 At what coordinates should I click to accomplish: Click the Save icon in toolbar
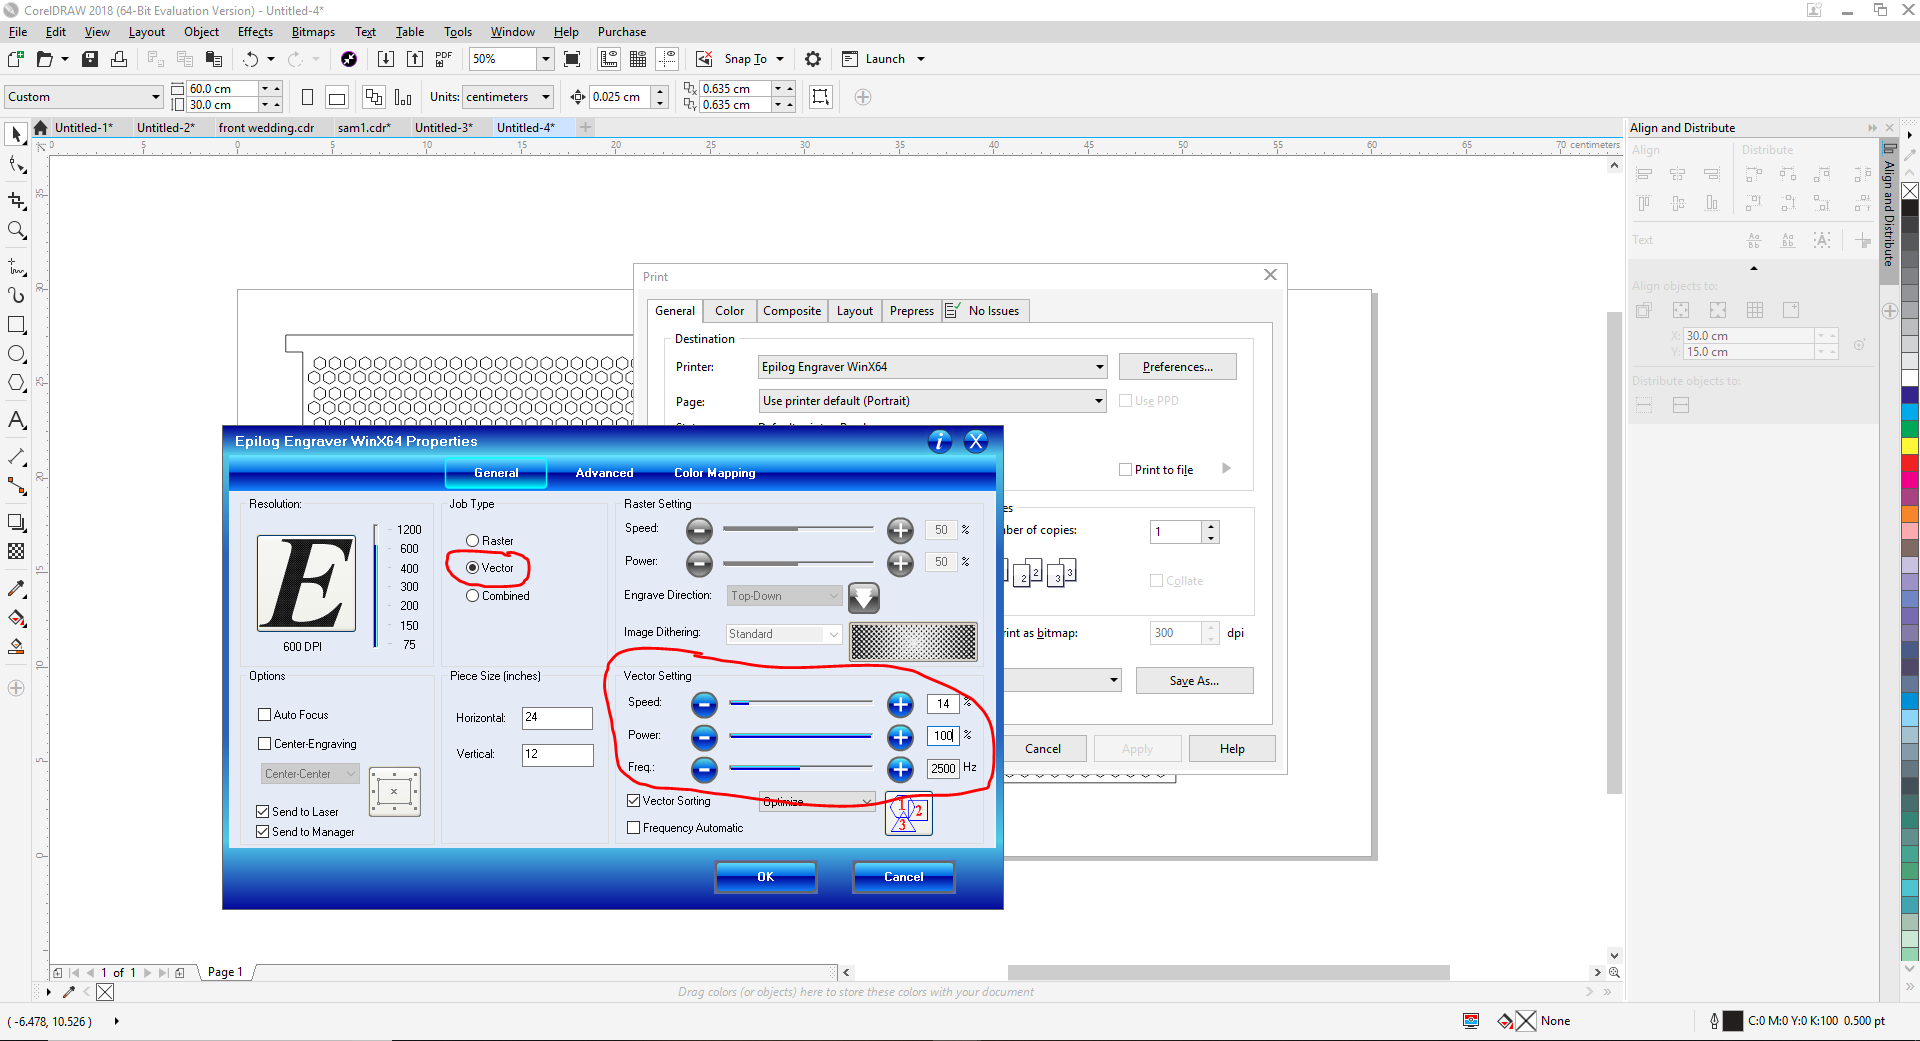[90, 59]
